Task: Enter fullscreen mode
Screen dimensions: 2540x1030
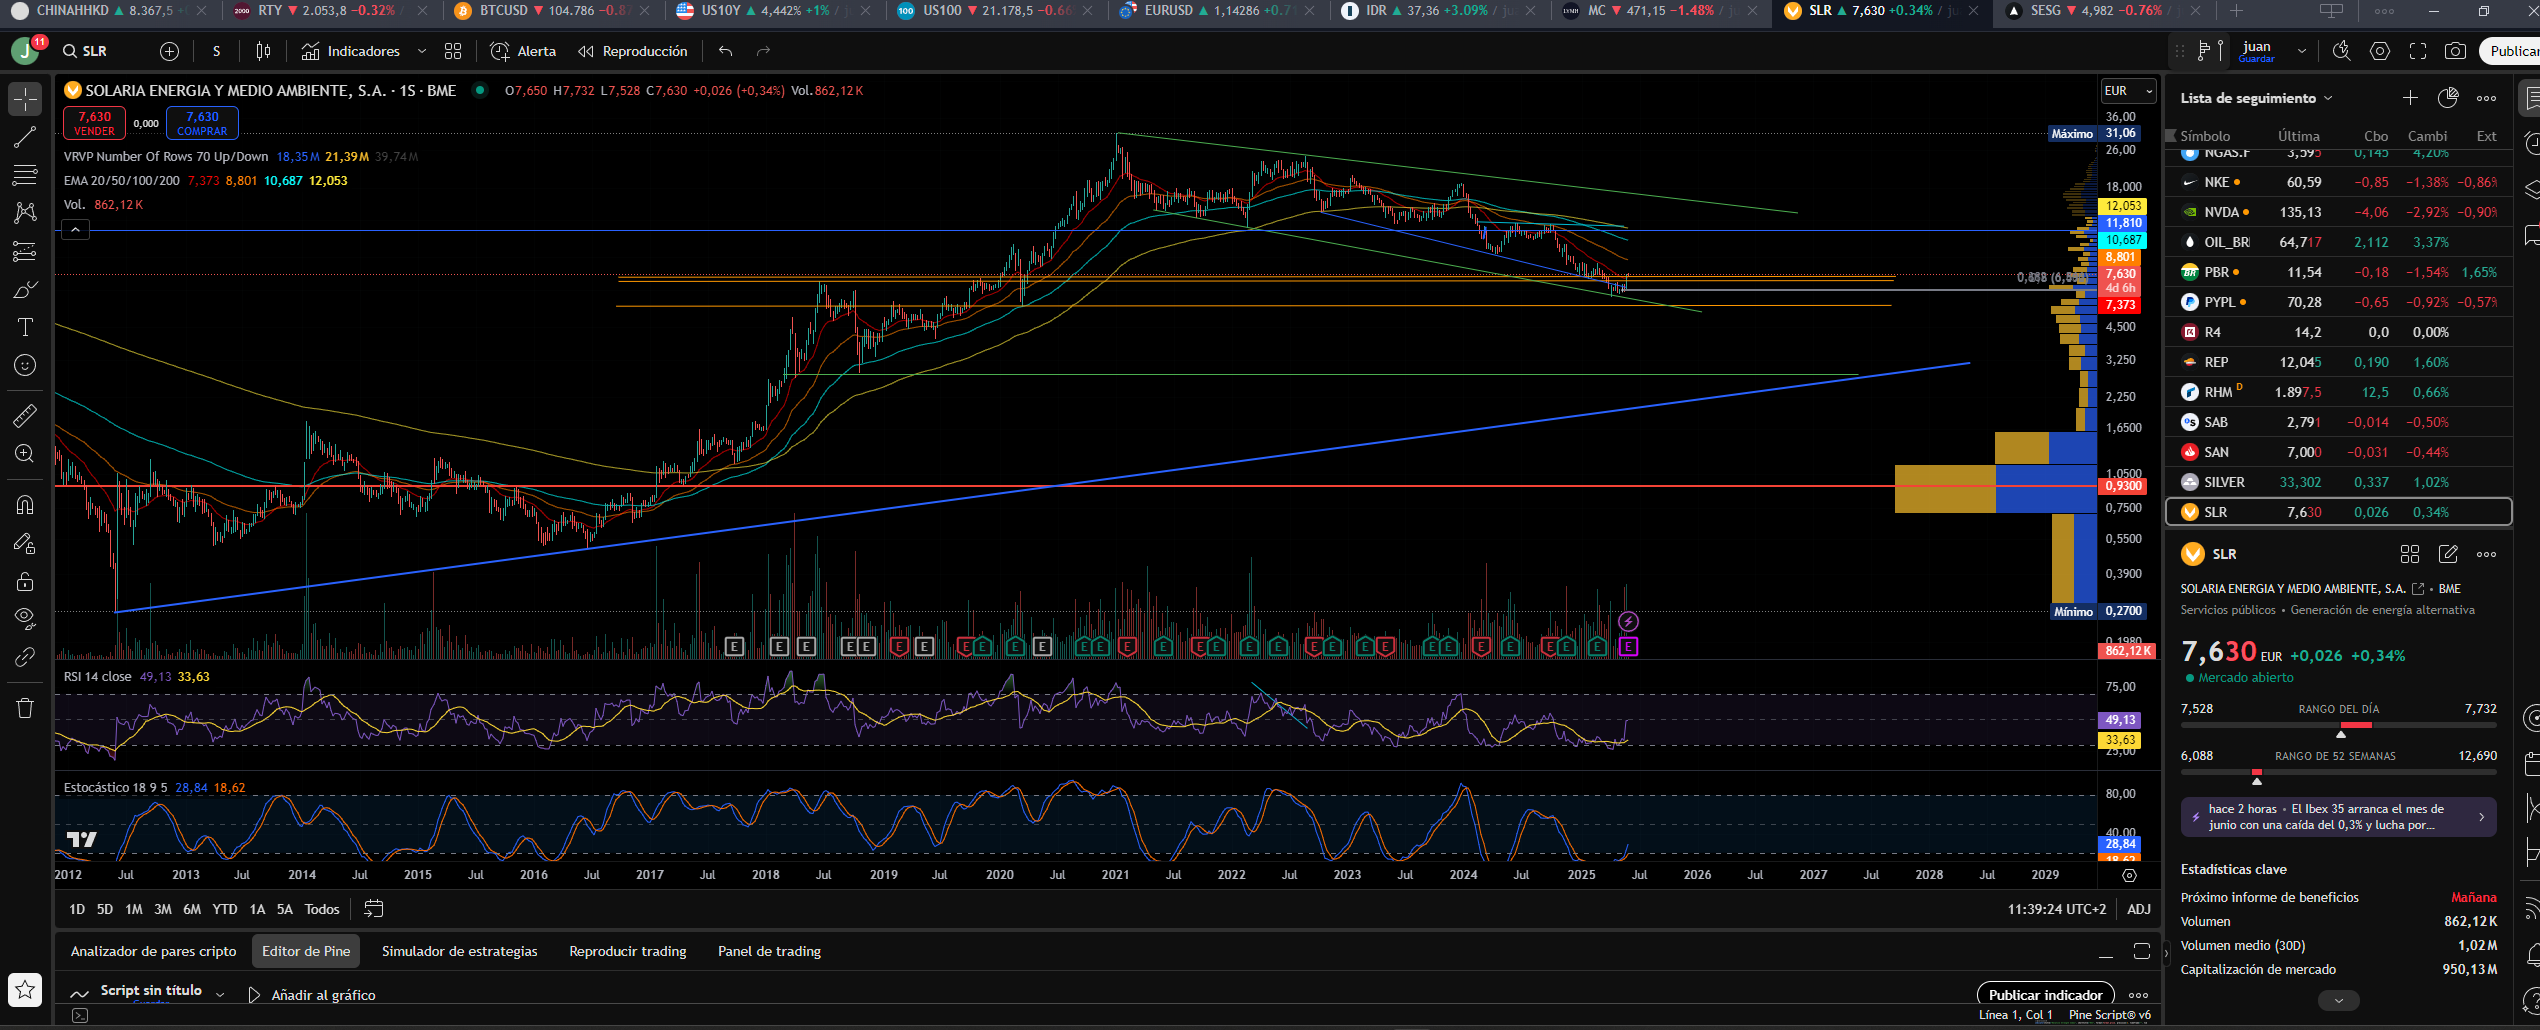Action: [x=2418, y=51]
